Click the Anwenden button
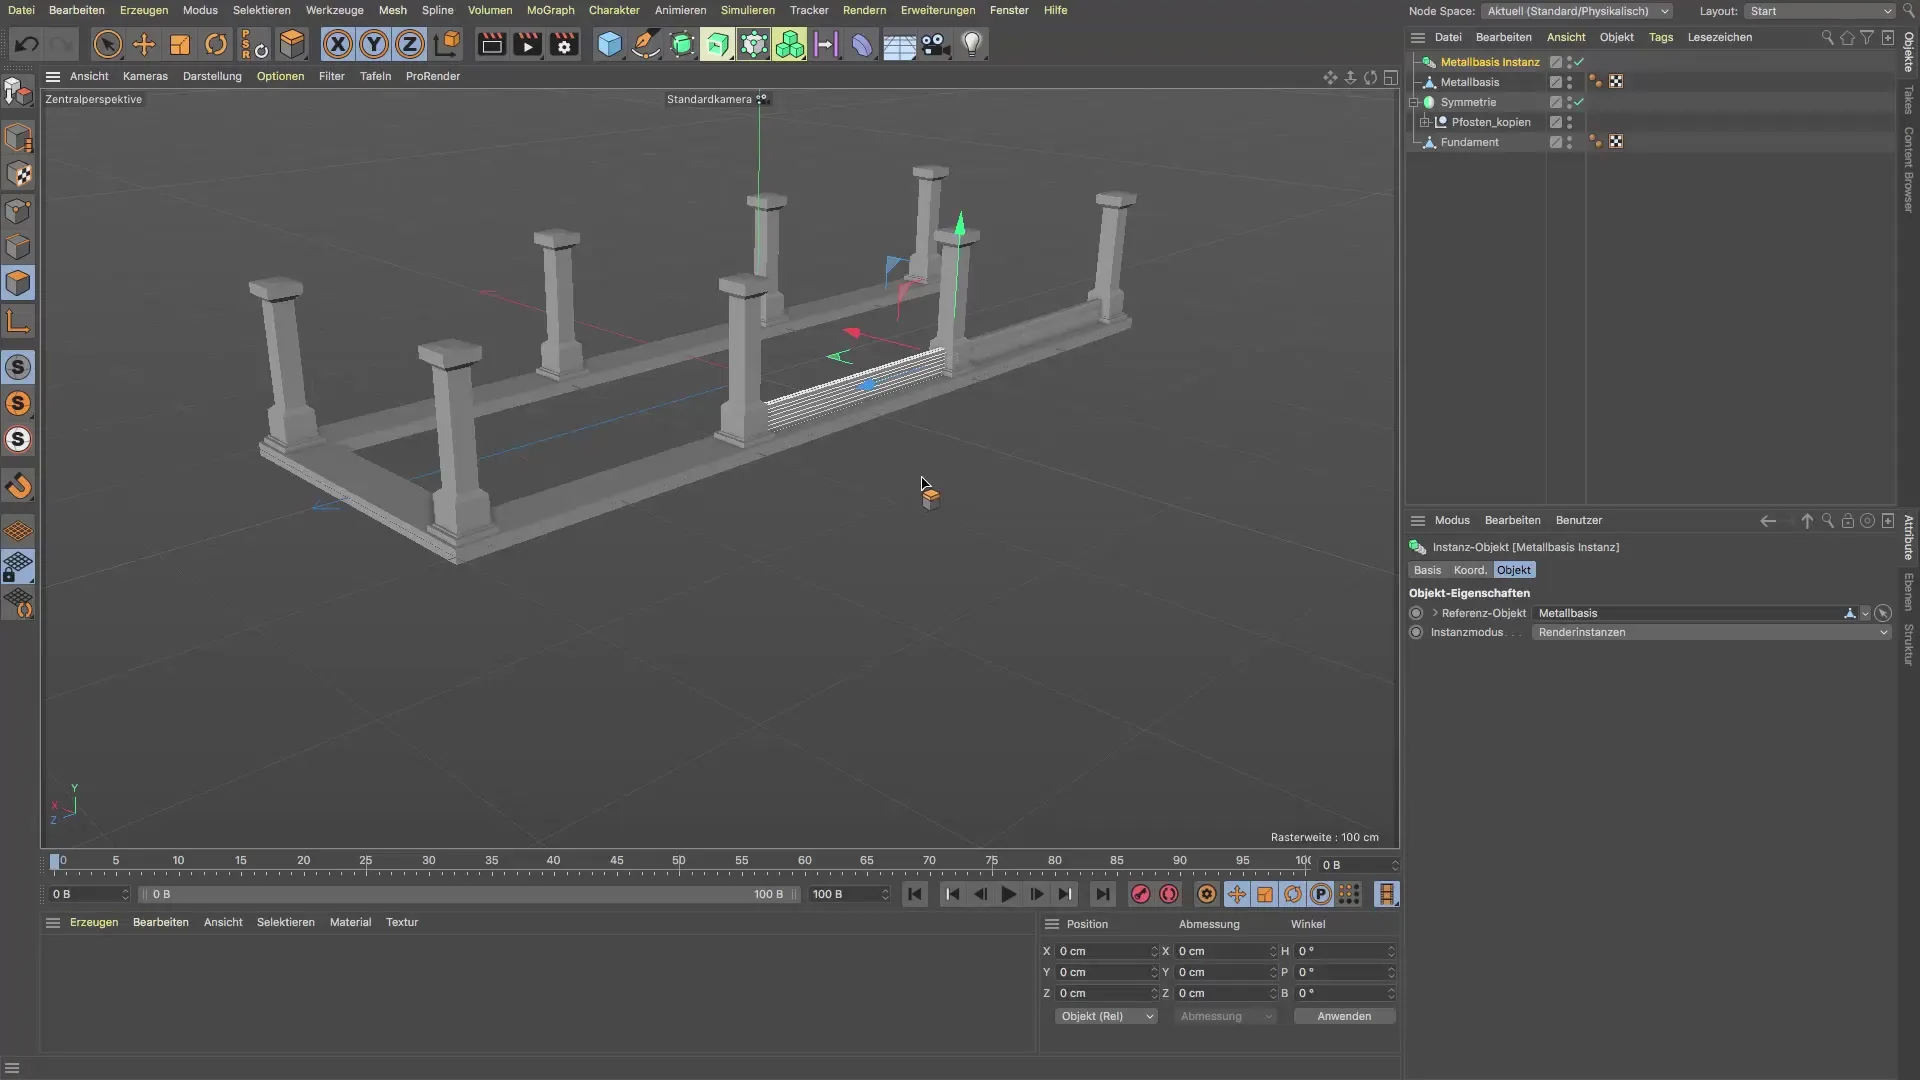Screen dimensions: 1920x1080 coord(1344,1016)
